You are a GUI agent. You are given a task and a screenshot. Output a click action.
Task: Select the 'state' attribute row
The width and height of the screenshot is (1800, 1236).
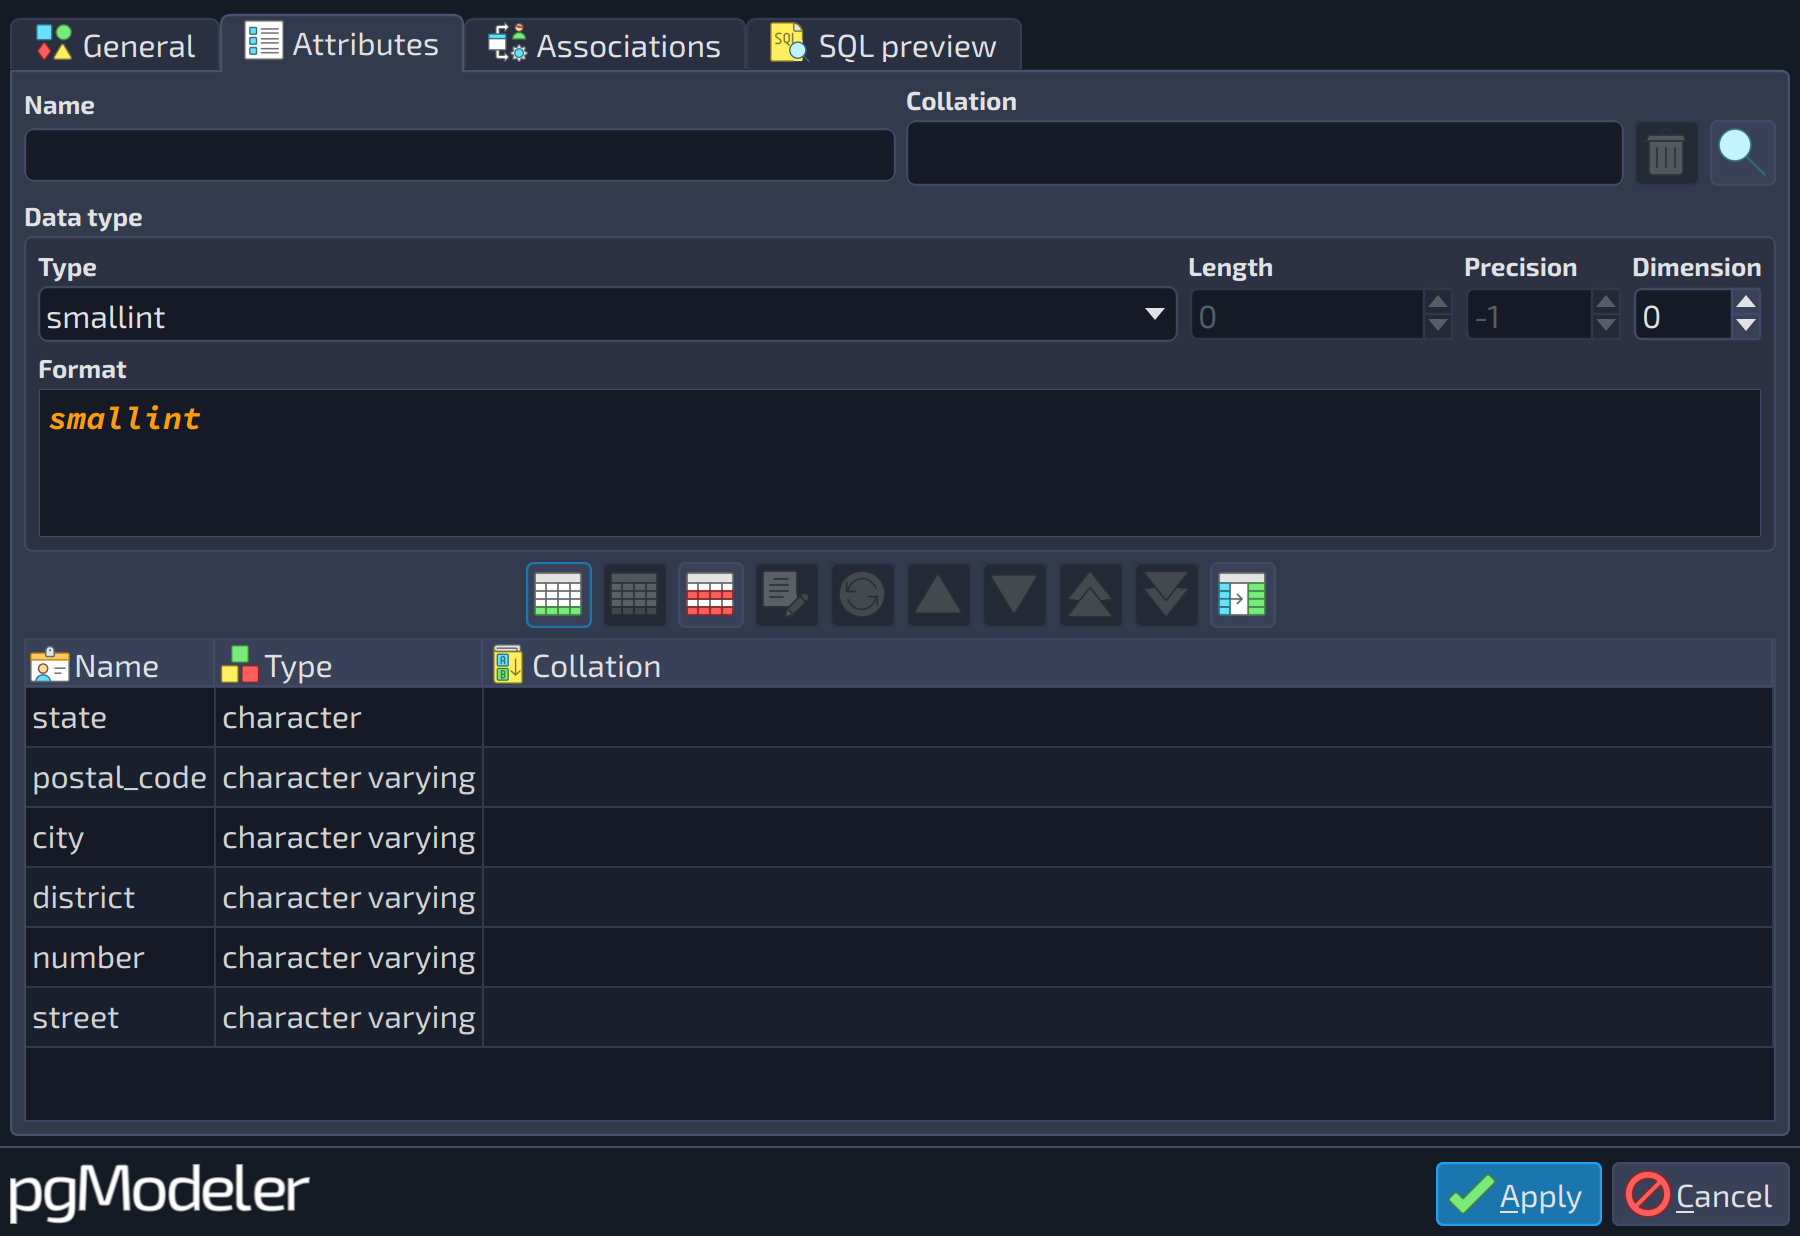pos(899,718)
